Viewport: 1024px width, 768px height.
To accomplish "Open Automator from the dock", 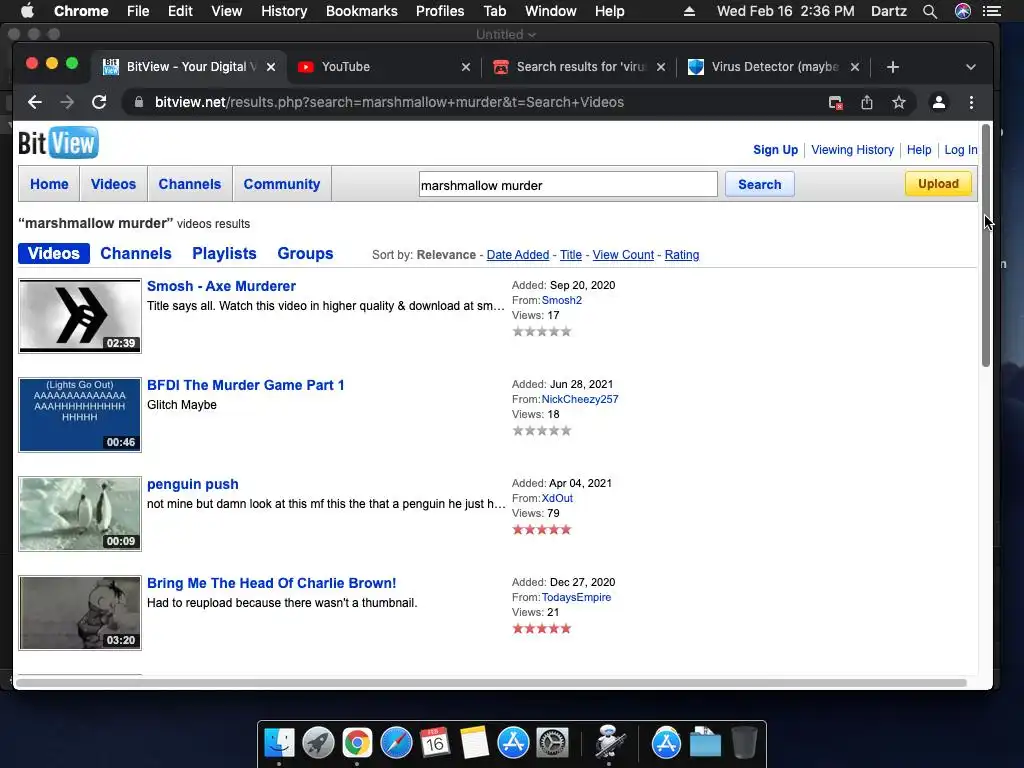I will 609,743.
